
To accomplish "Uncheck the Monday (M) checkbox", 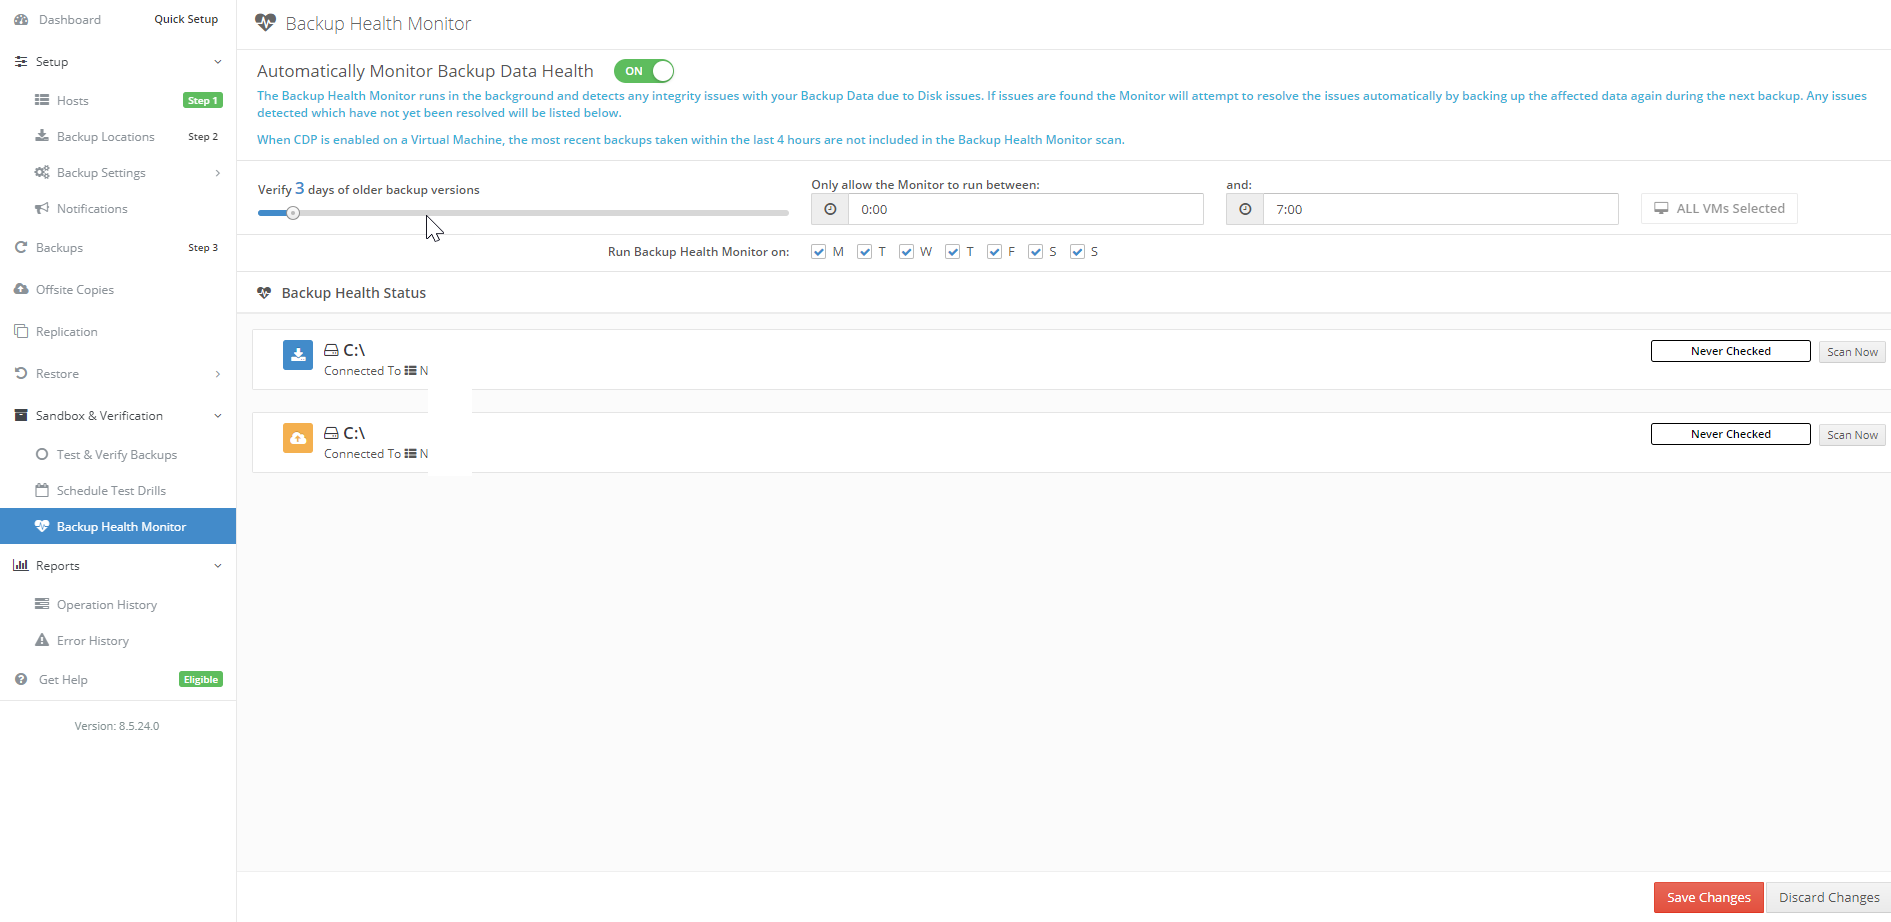I will pos(819,252).
